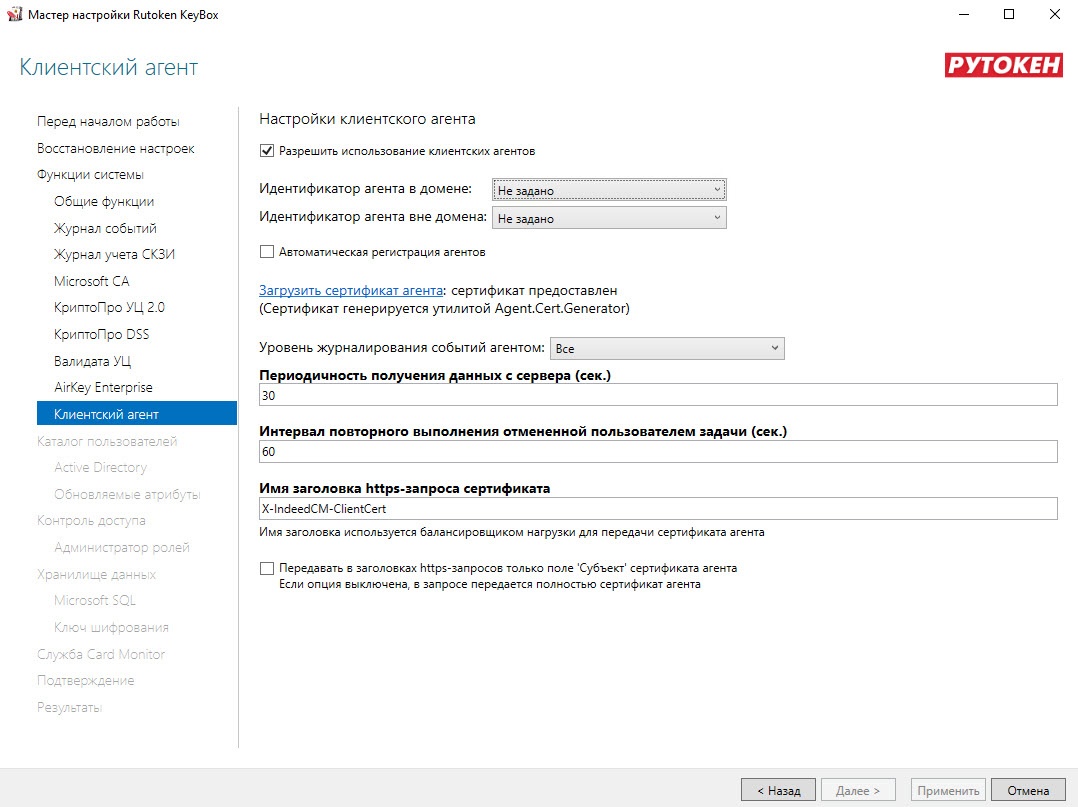The image size is (1078, 807).
Task: Open the 'Уровень журналирования событий агентом' dropdown
Action: 666,348
